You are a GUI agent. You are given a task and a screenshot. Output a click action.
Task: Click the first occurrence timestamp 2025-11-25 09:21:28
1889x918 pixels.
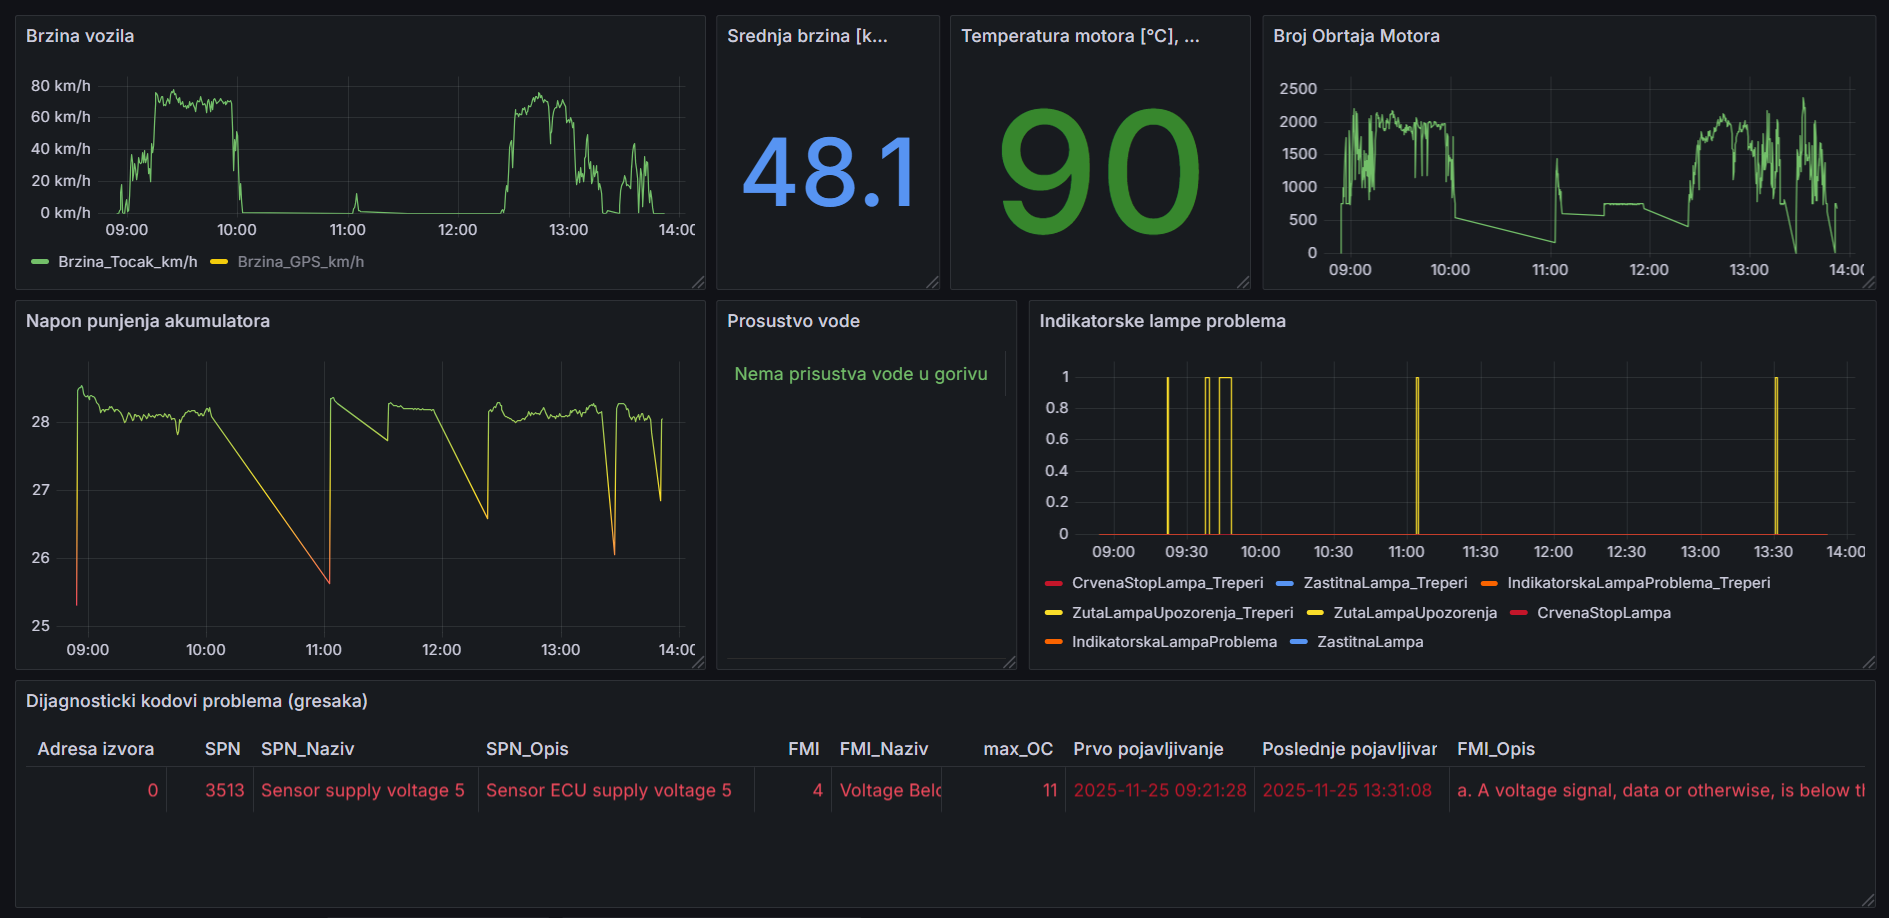[x=1160, y=790]
